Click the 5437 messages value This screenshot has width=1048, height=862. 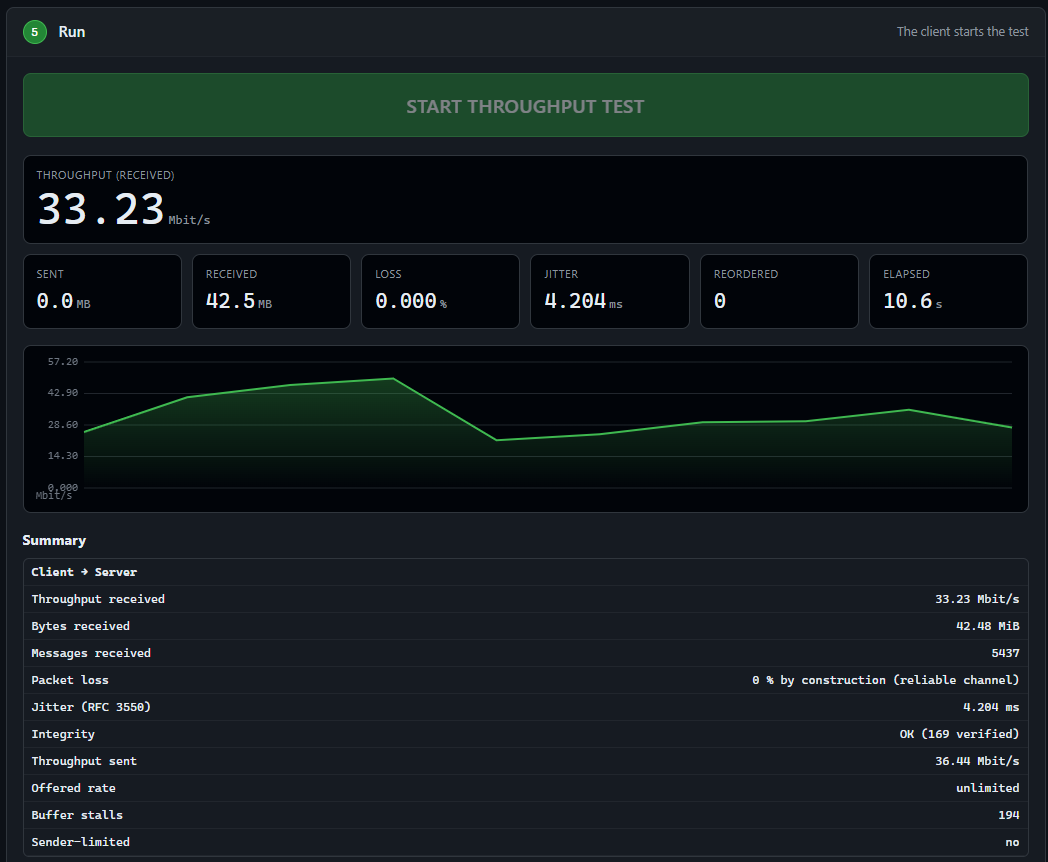tap(1006, 653)
